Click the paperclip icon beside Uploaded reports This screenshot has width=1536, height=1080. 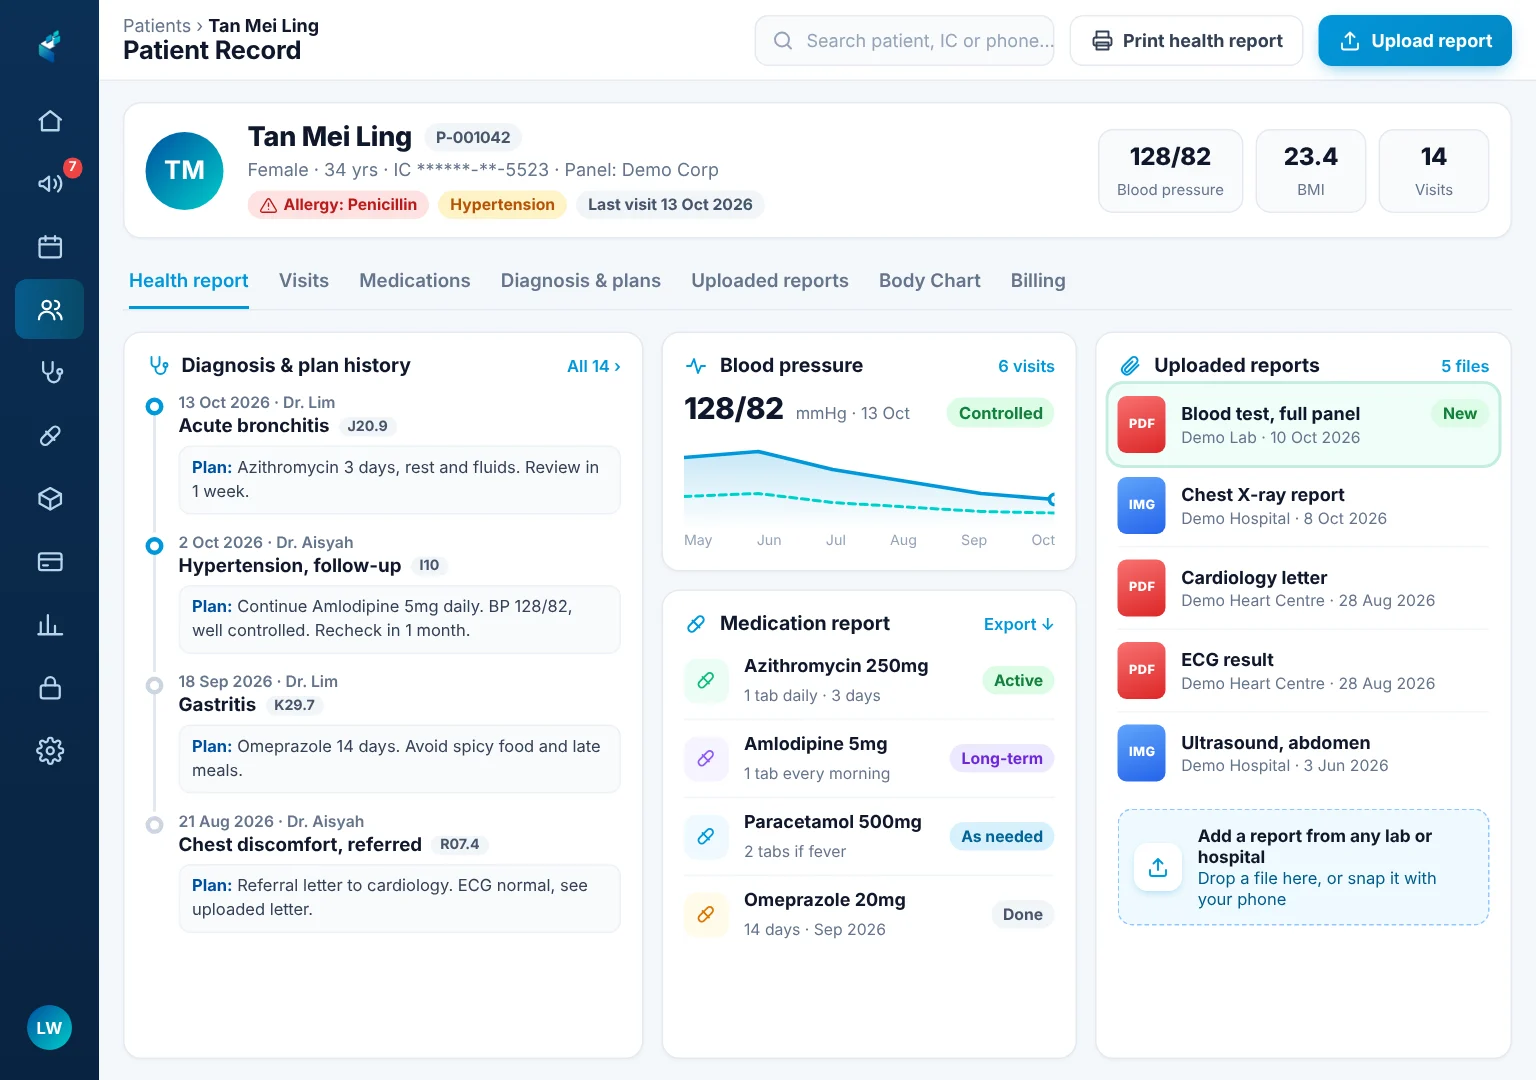(x=1130, y=366)
